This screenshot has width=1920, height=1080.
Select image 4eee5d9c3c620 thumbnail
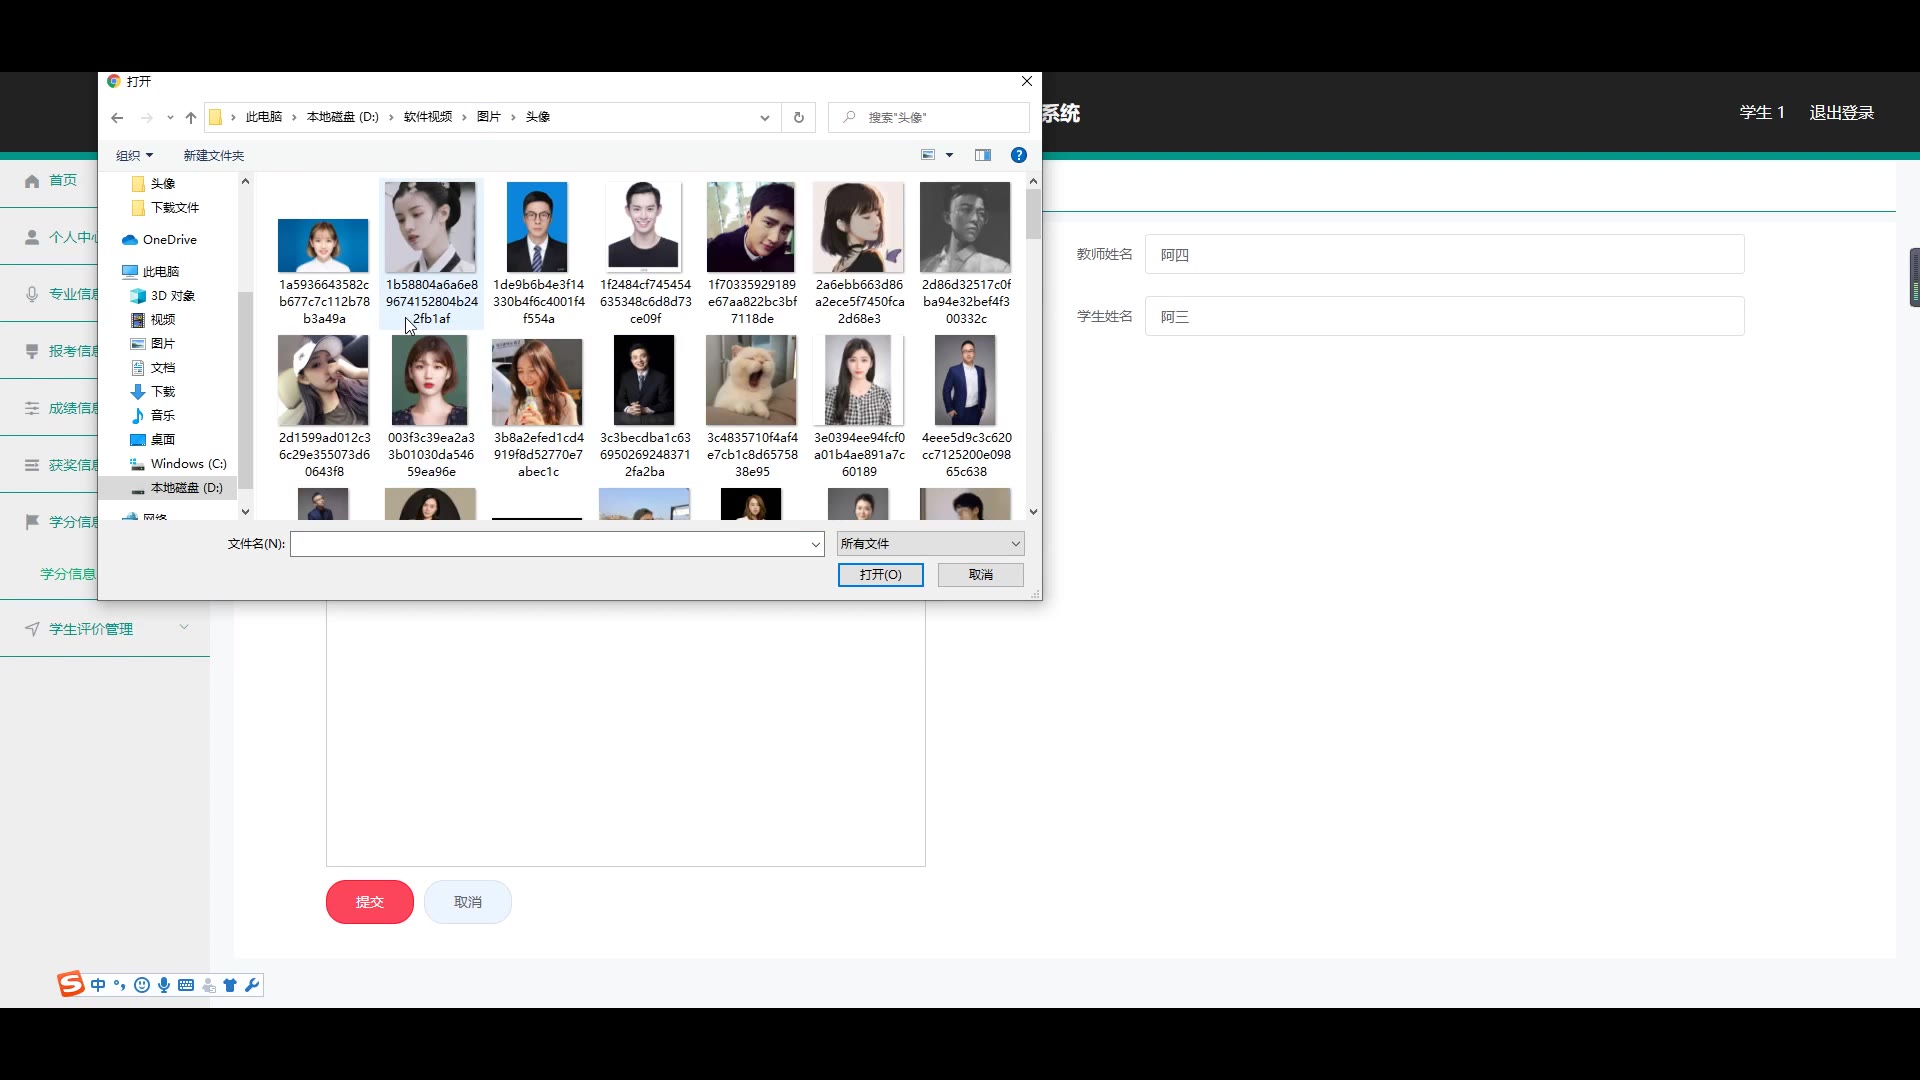(x=965, y=380)
